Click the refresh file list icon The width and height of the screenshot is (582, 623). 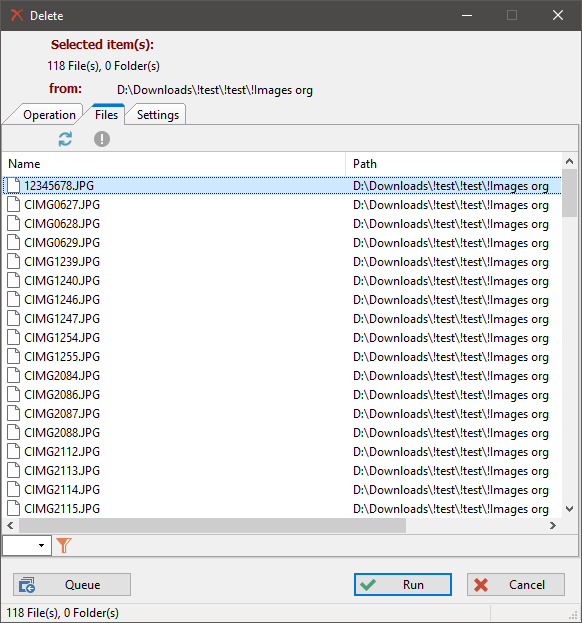pos(65,139)
